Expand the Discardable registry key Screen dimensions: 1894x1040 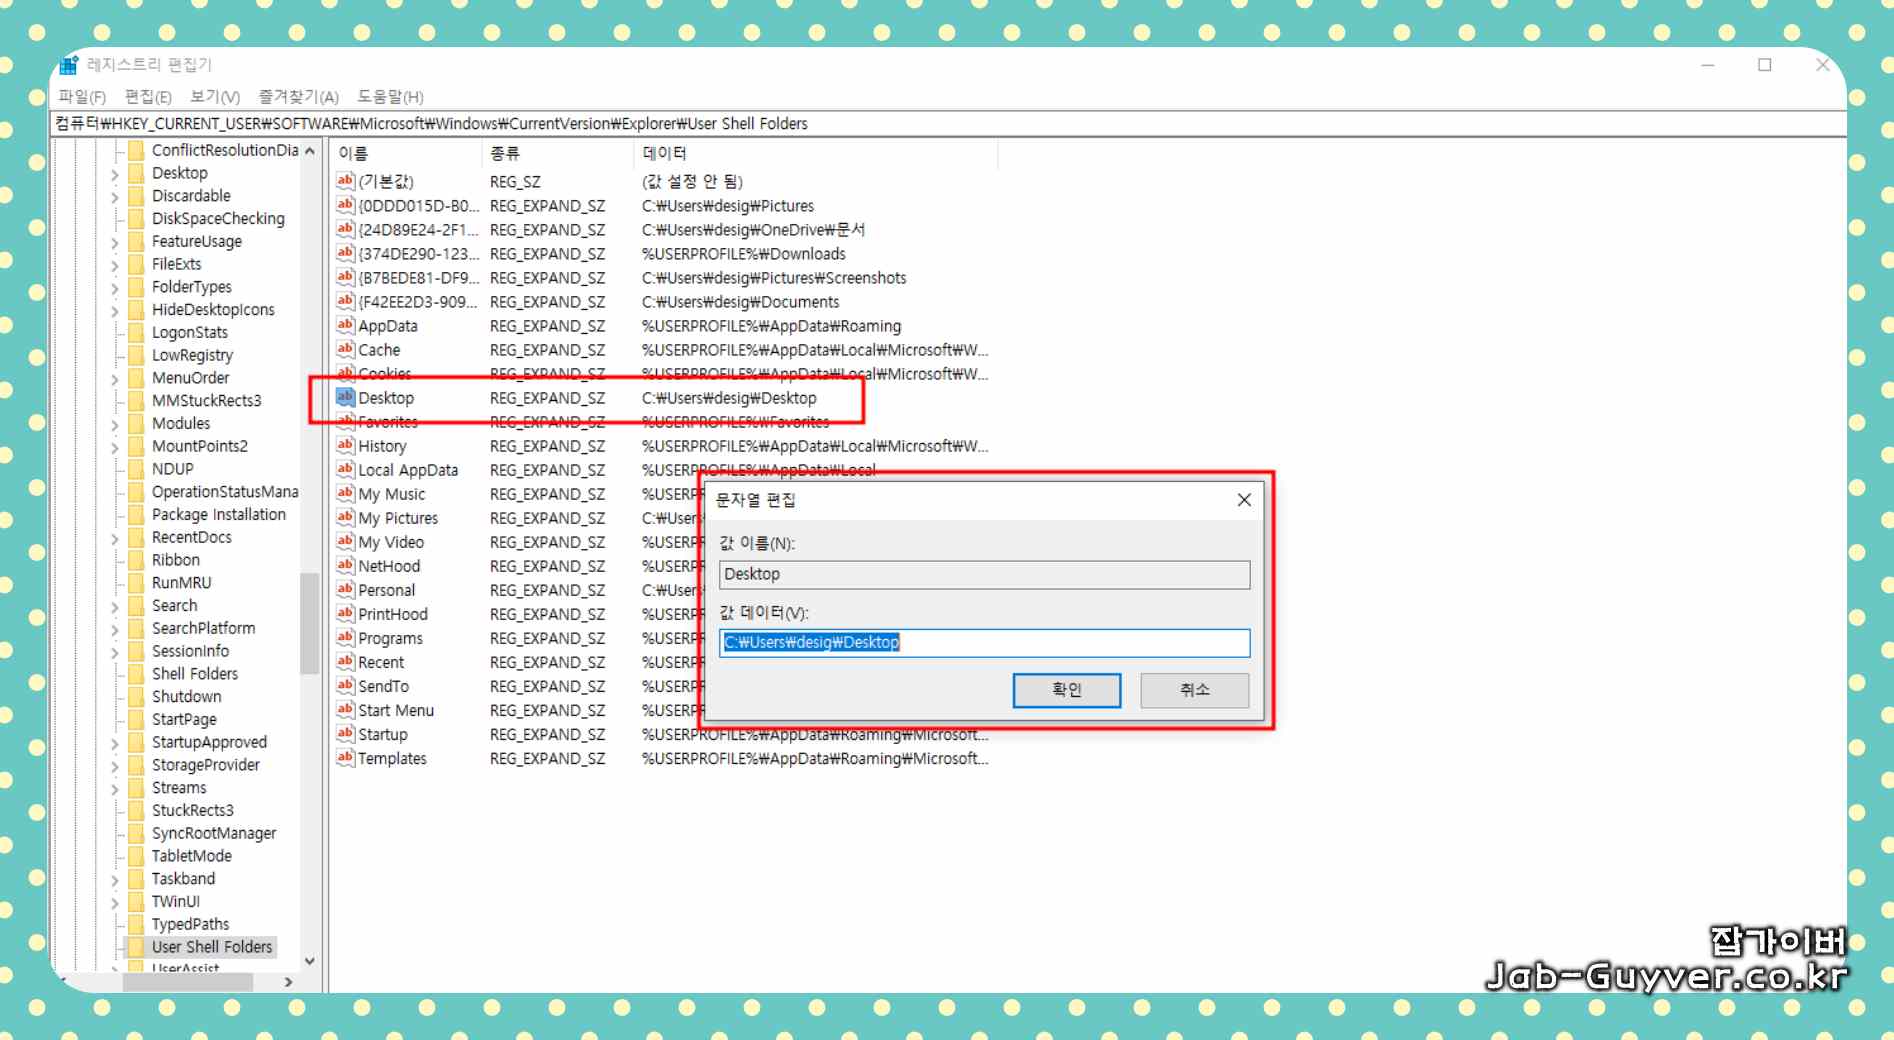pos(114,197)
